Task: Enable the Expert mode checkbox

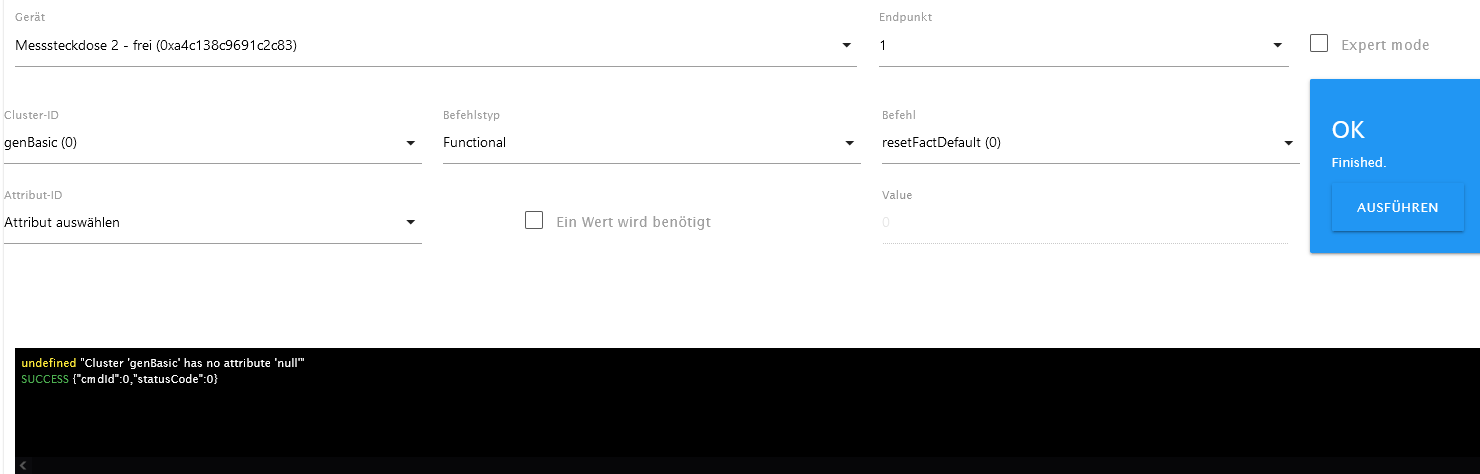Action: pos(1319,44)
